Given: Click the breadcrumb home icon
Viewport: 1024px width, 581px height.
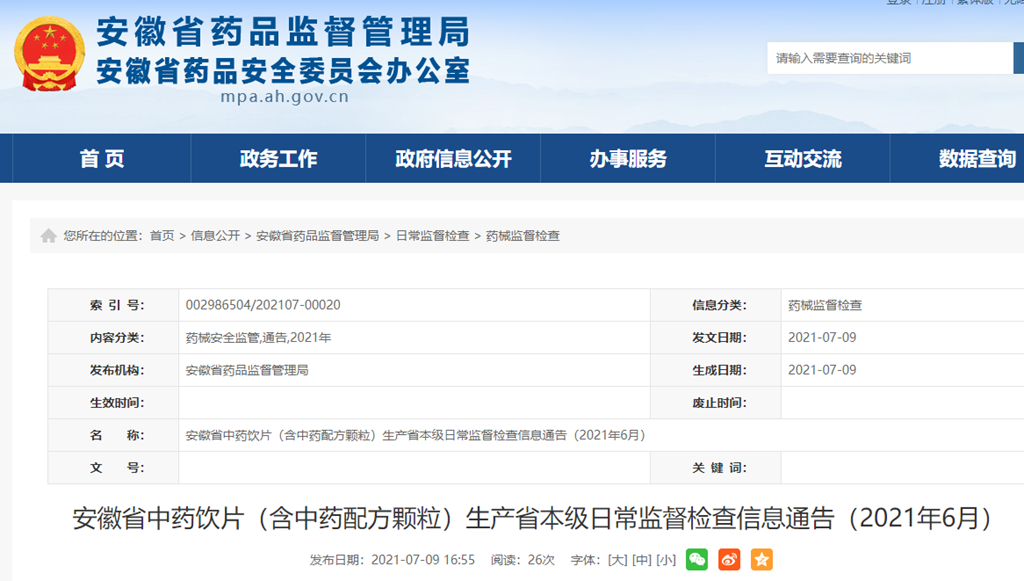Looking at the screenshot, I should pos(48,236).
